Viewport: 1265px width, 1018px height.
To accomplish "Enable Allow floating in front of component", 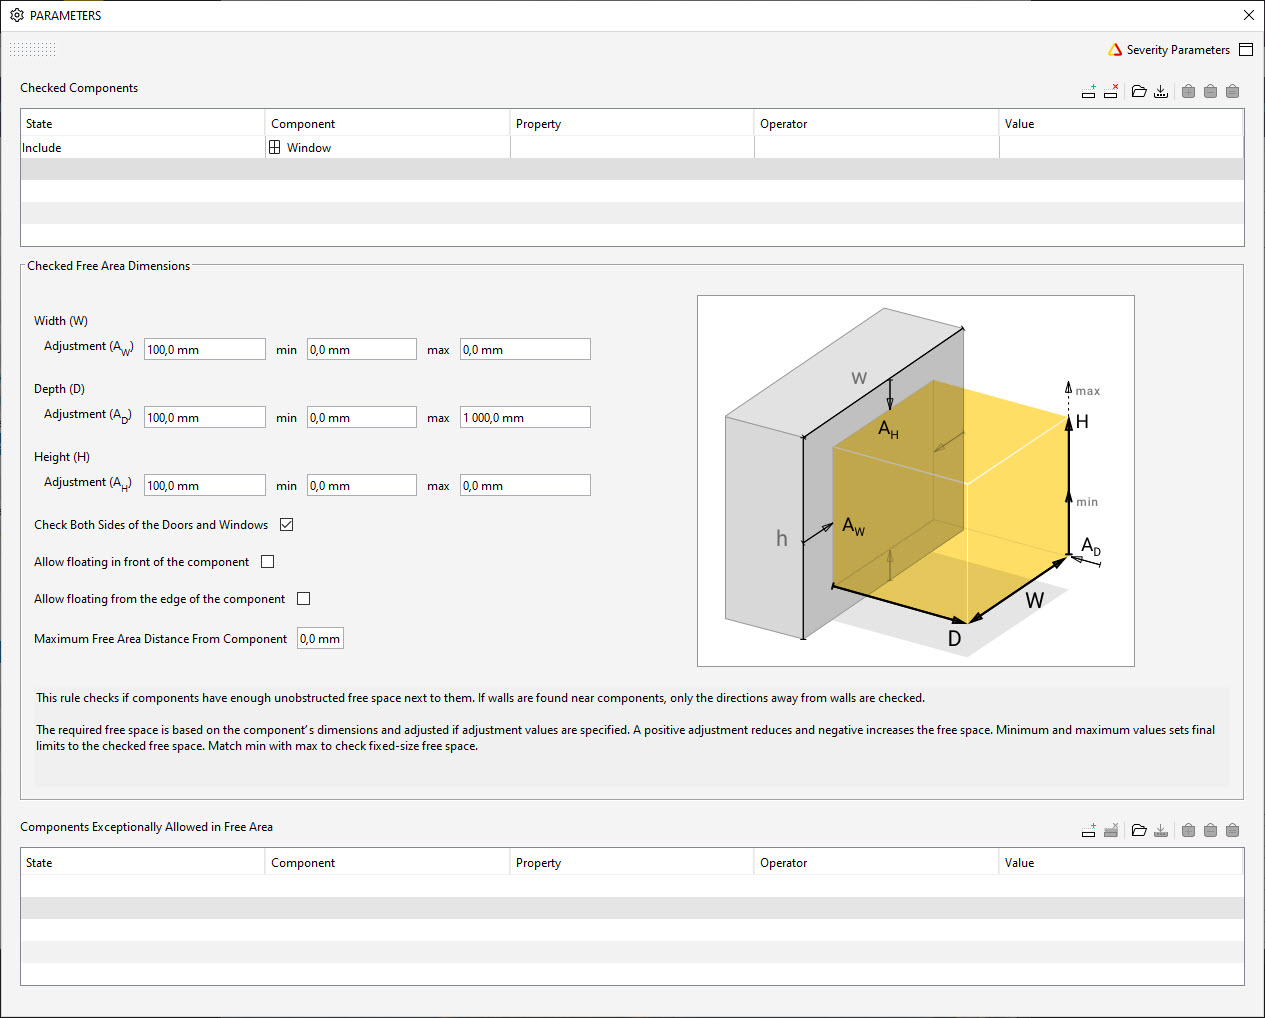I will point(268,561).
